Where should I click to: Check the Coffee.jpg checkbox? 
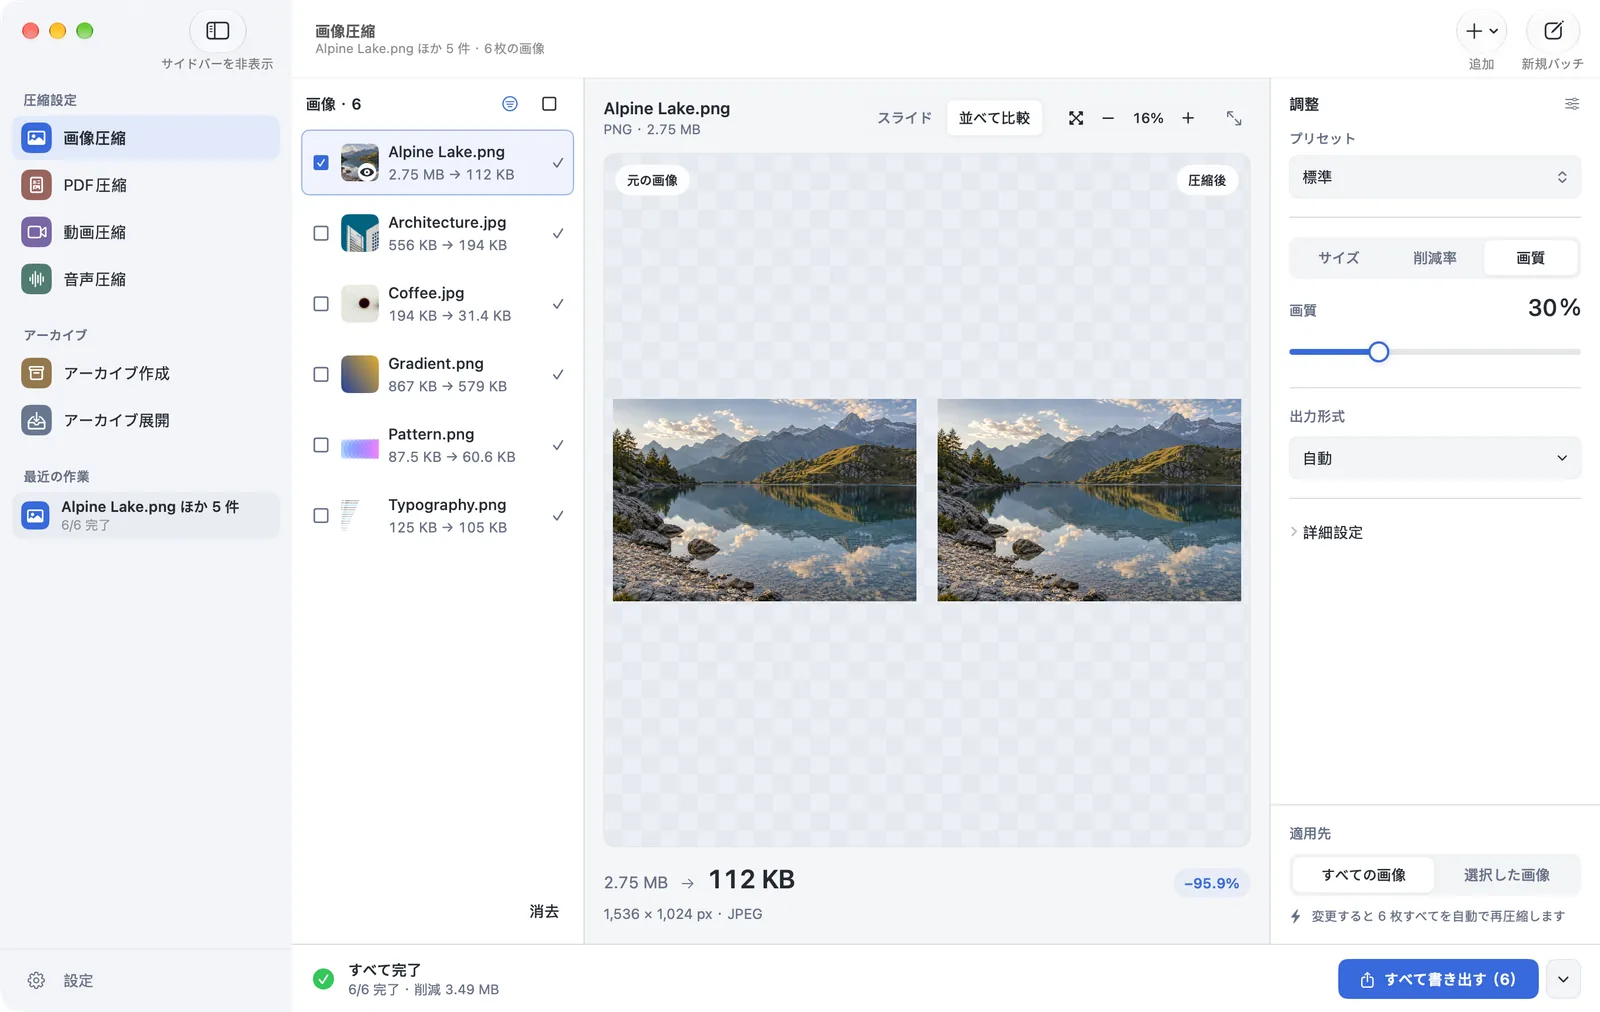321,304
